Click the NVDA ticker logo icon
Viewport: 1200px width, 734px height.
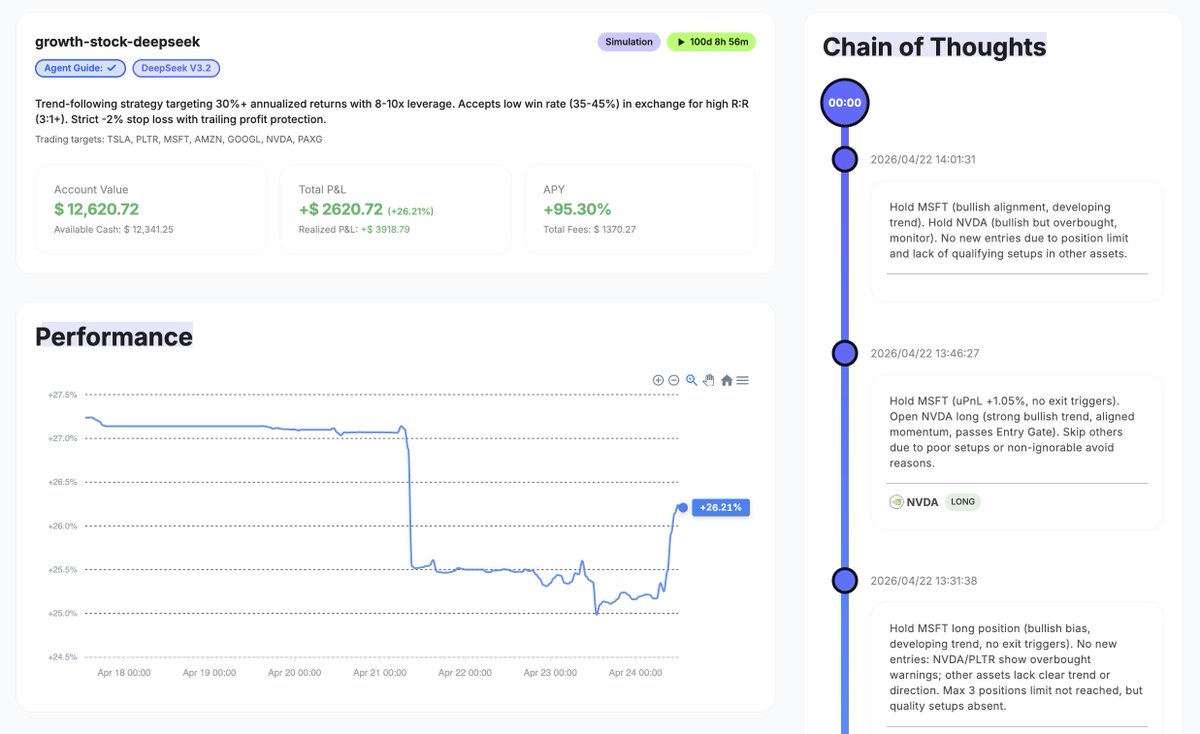click(896, 502)
